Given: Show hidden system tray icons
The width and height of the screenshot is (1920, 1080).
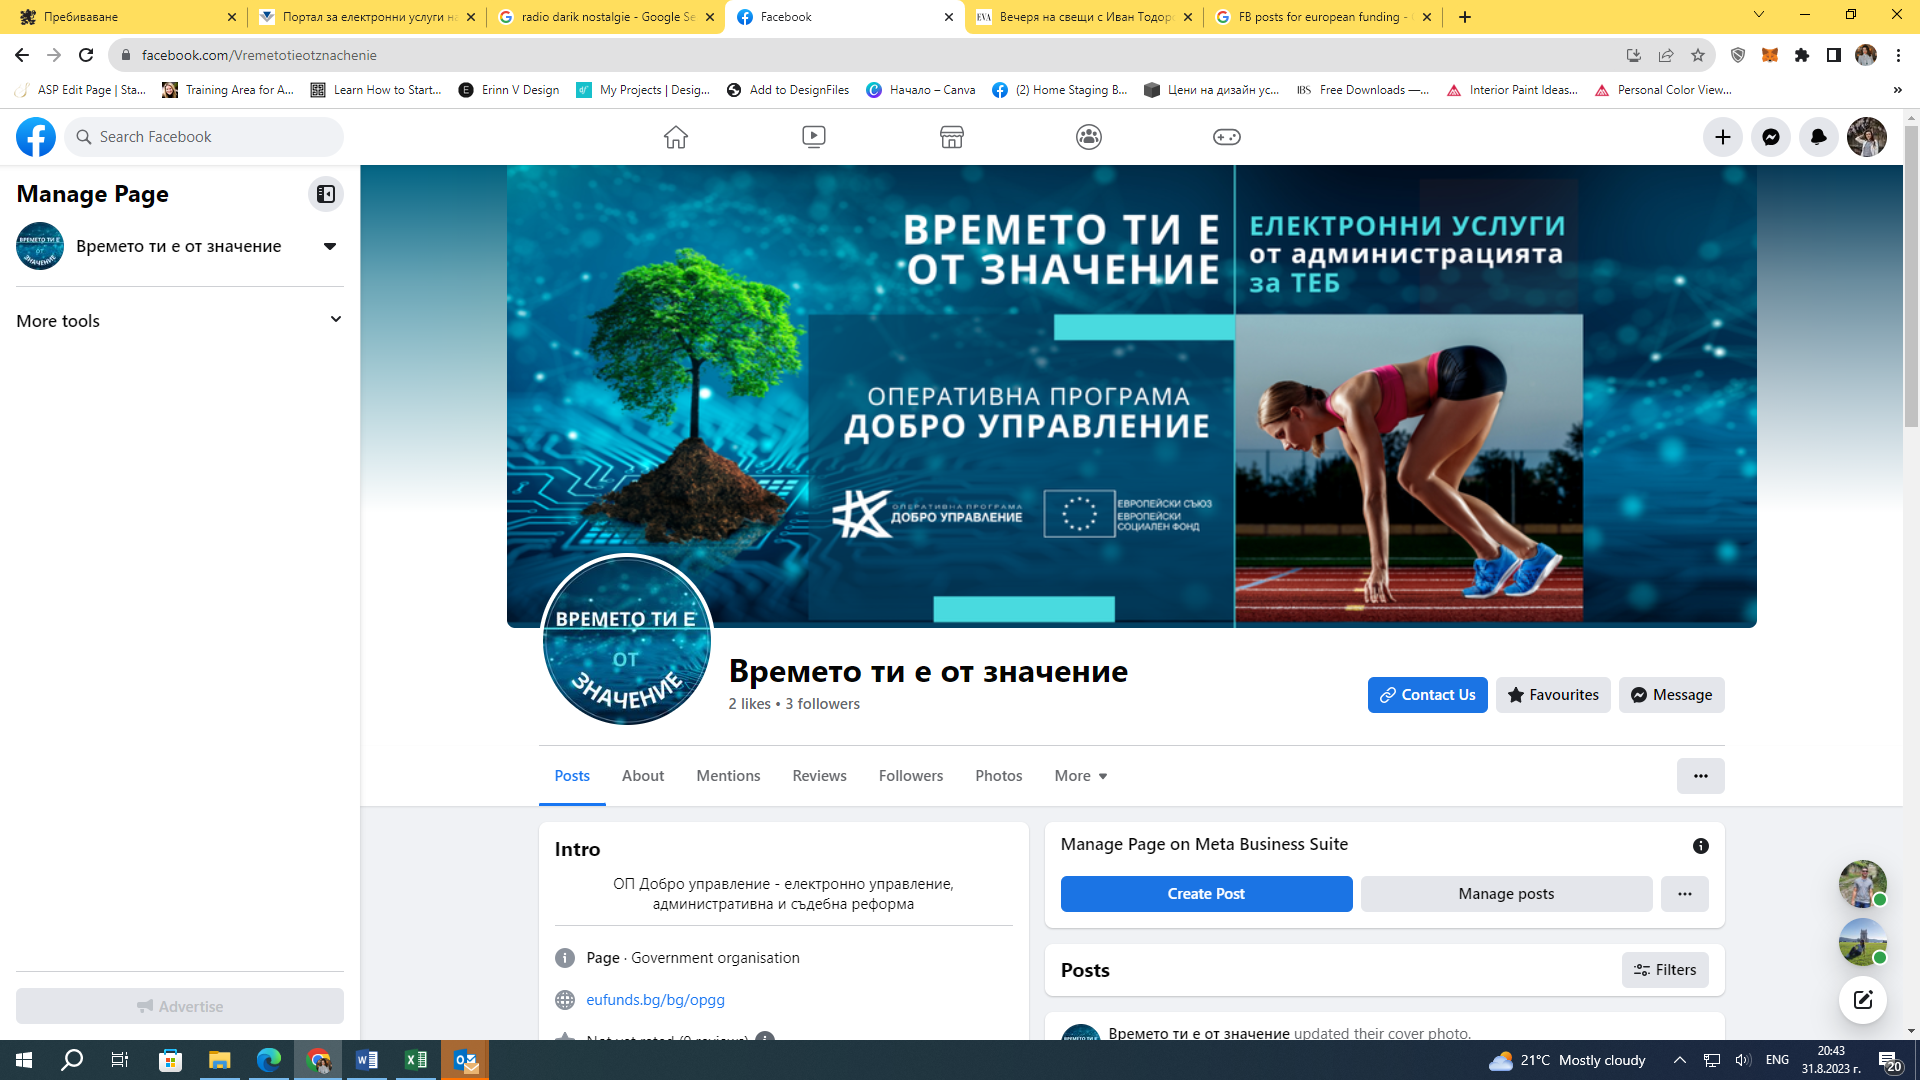Looking at the screenshot, I should coord(1680,1060).
